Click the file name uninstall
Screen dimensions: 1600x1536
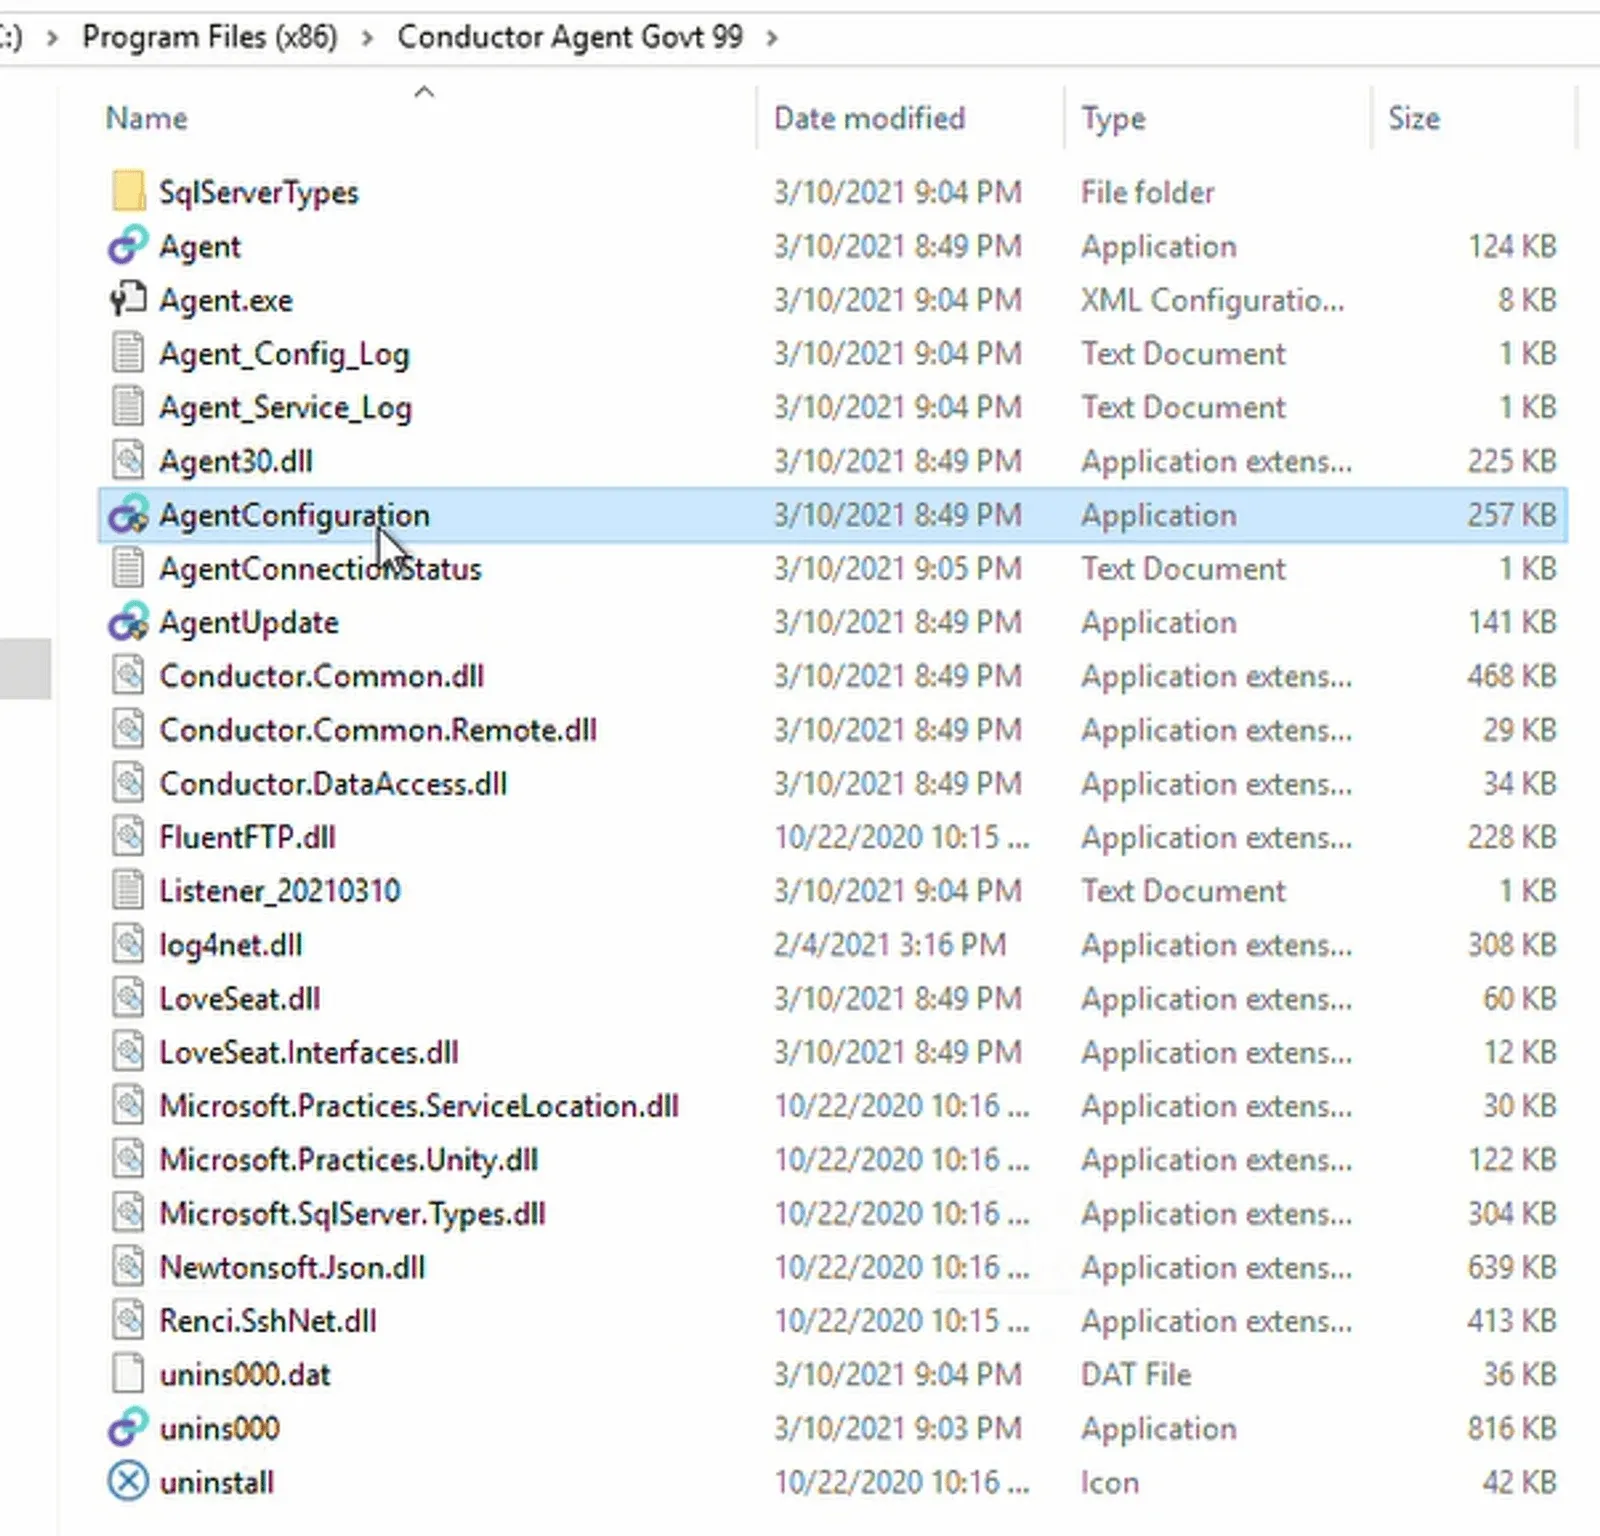pos(216,1482)
